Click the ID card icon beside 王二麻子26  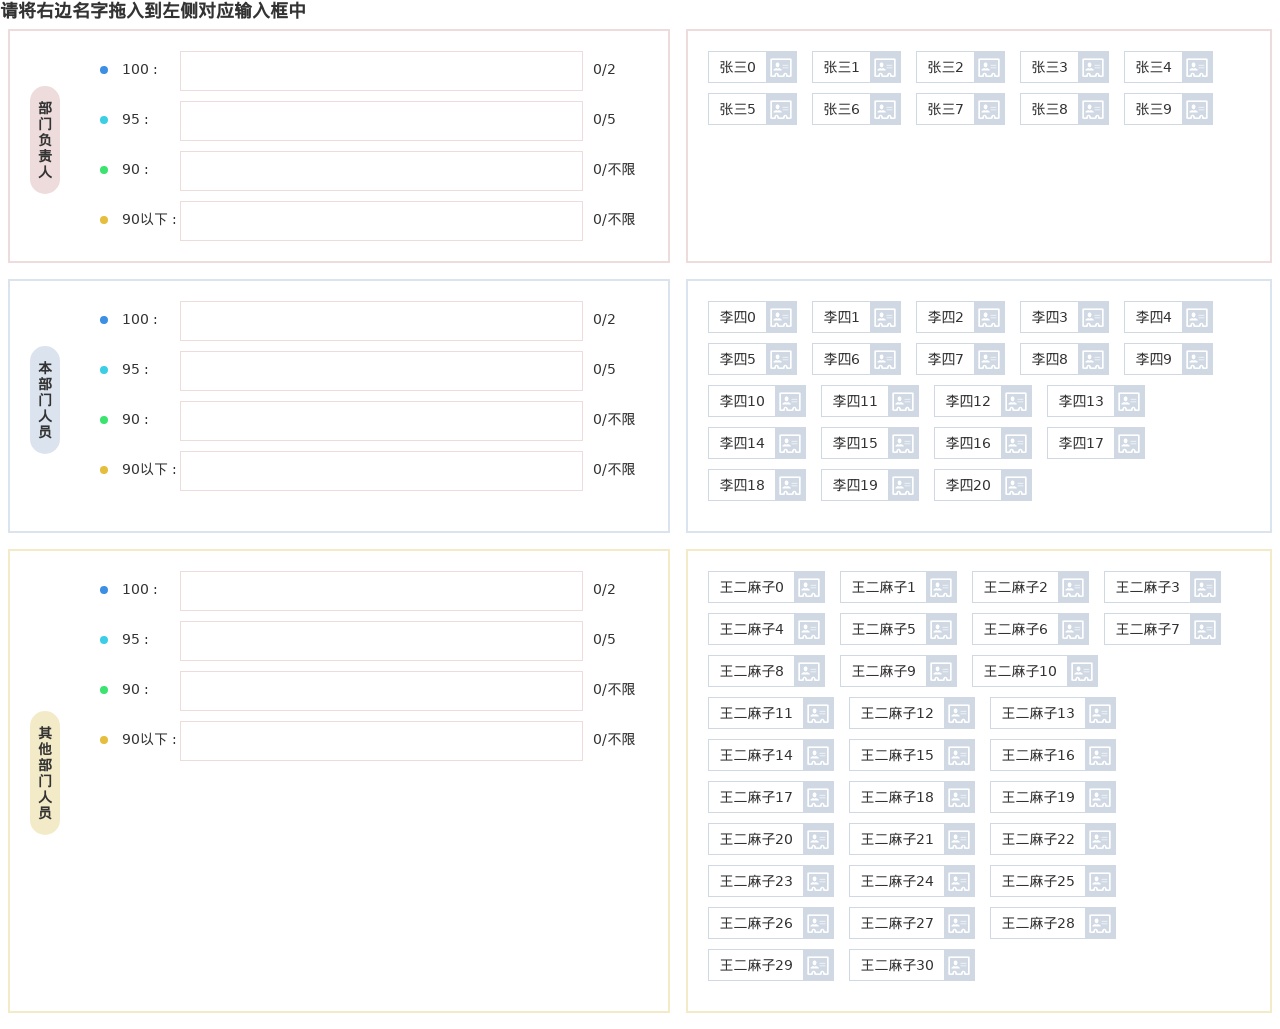pos(818,924)
